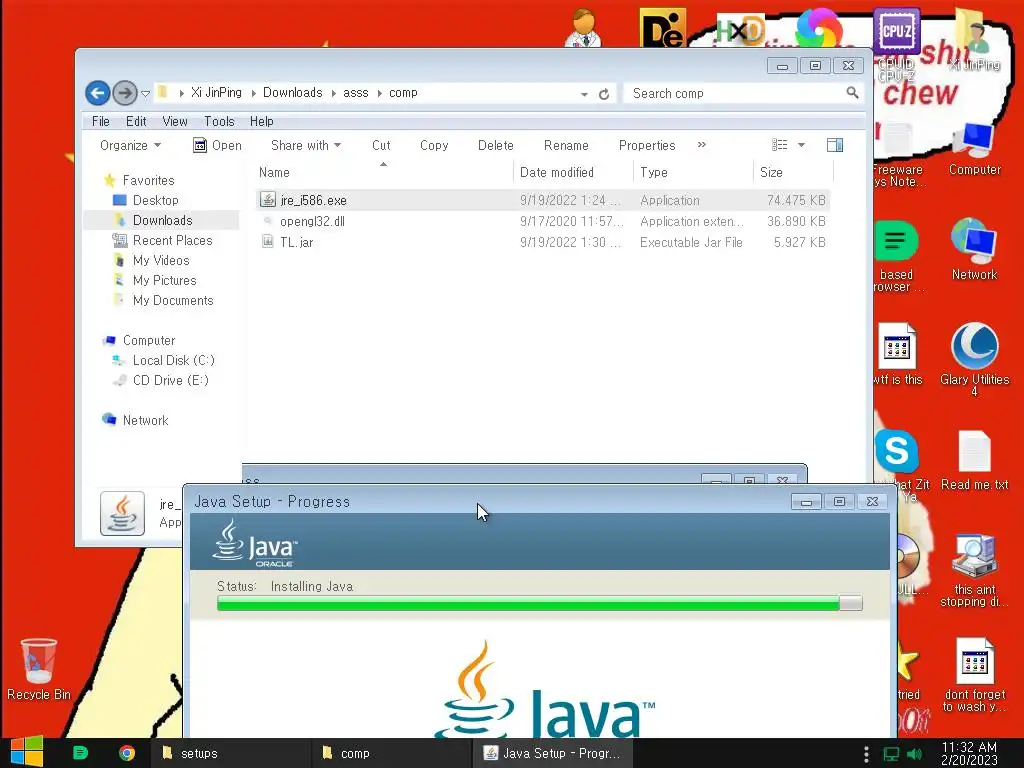Screen dimensions: 1024x768
Task: Expand the Xi JinPing breadcrumb arrow
Action: tap(253, 93)
